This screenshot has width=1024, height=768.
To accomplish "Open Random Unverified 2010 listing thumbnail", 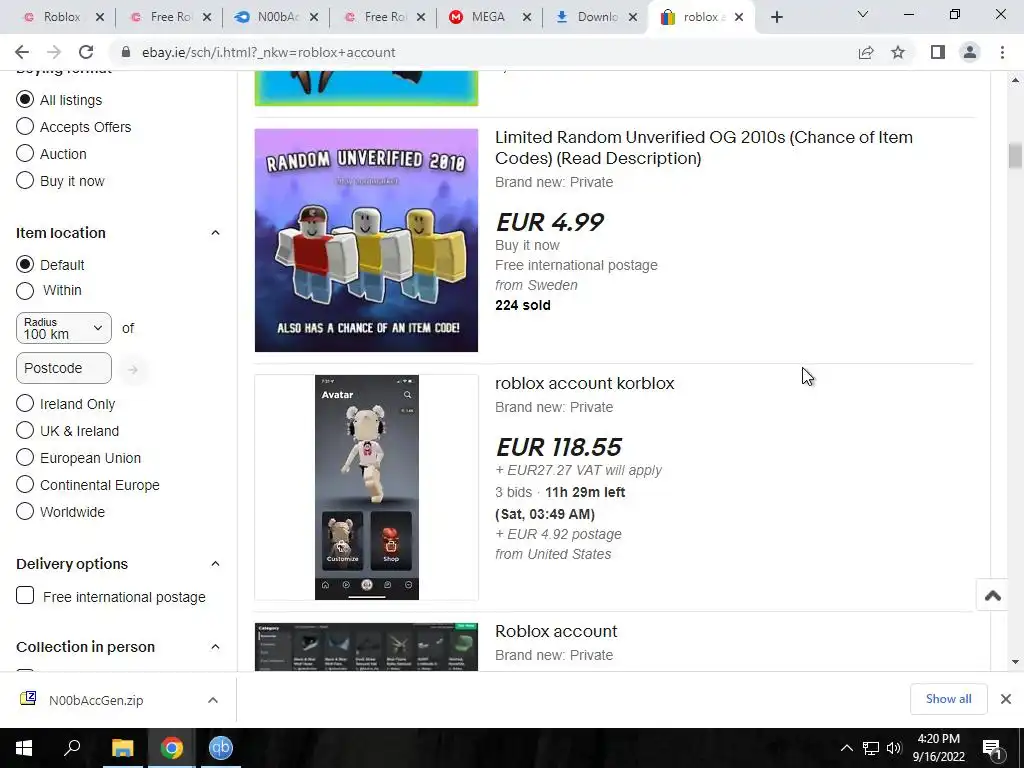I will tap(366, 240).
